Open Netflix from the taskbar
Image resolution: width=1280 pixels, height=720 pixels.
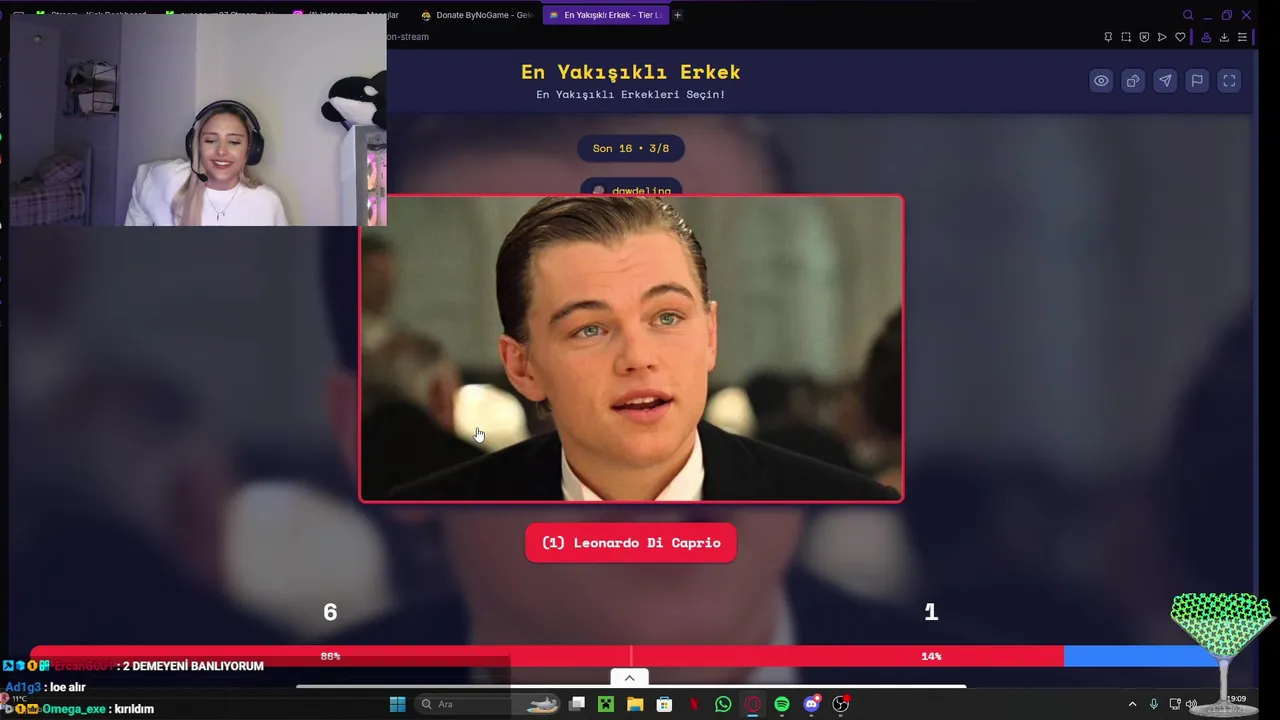[x=694, y=704]
